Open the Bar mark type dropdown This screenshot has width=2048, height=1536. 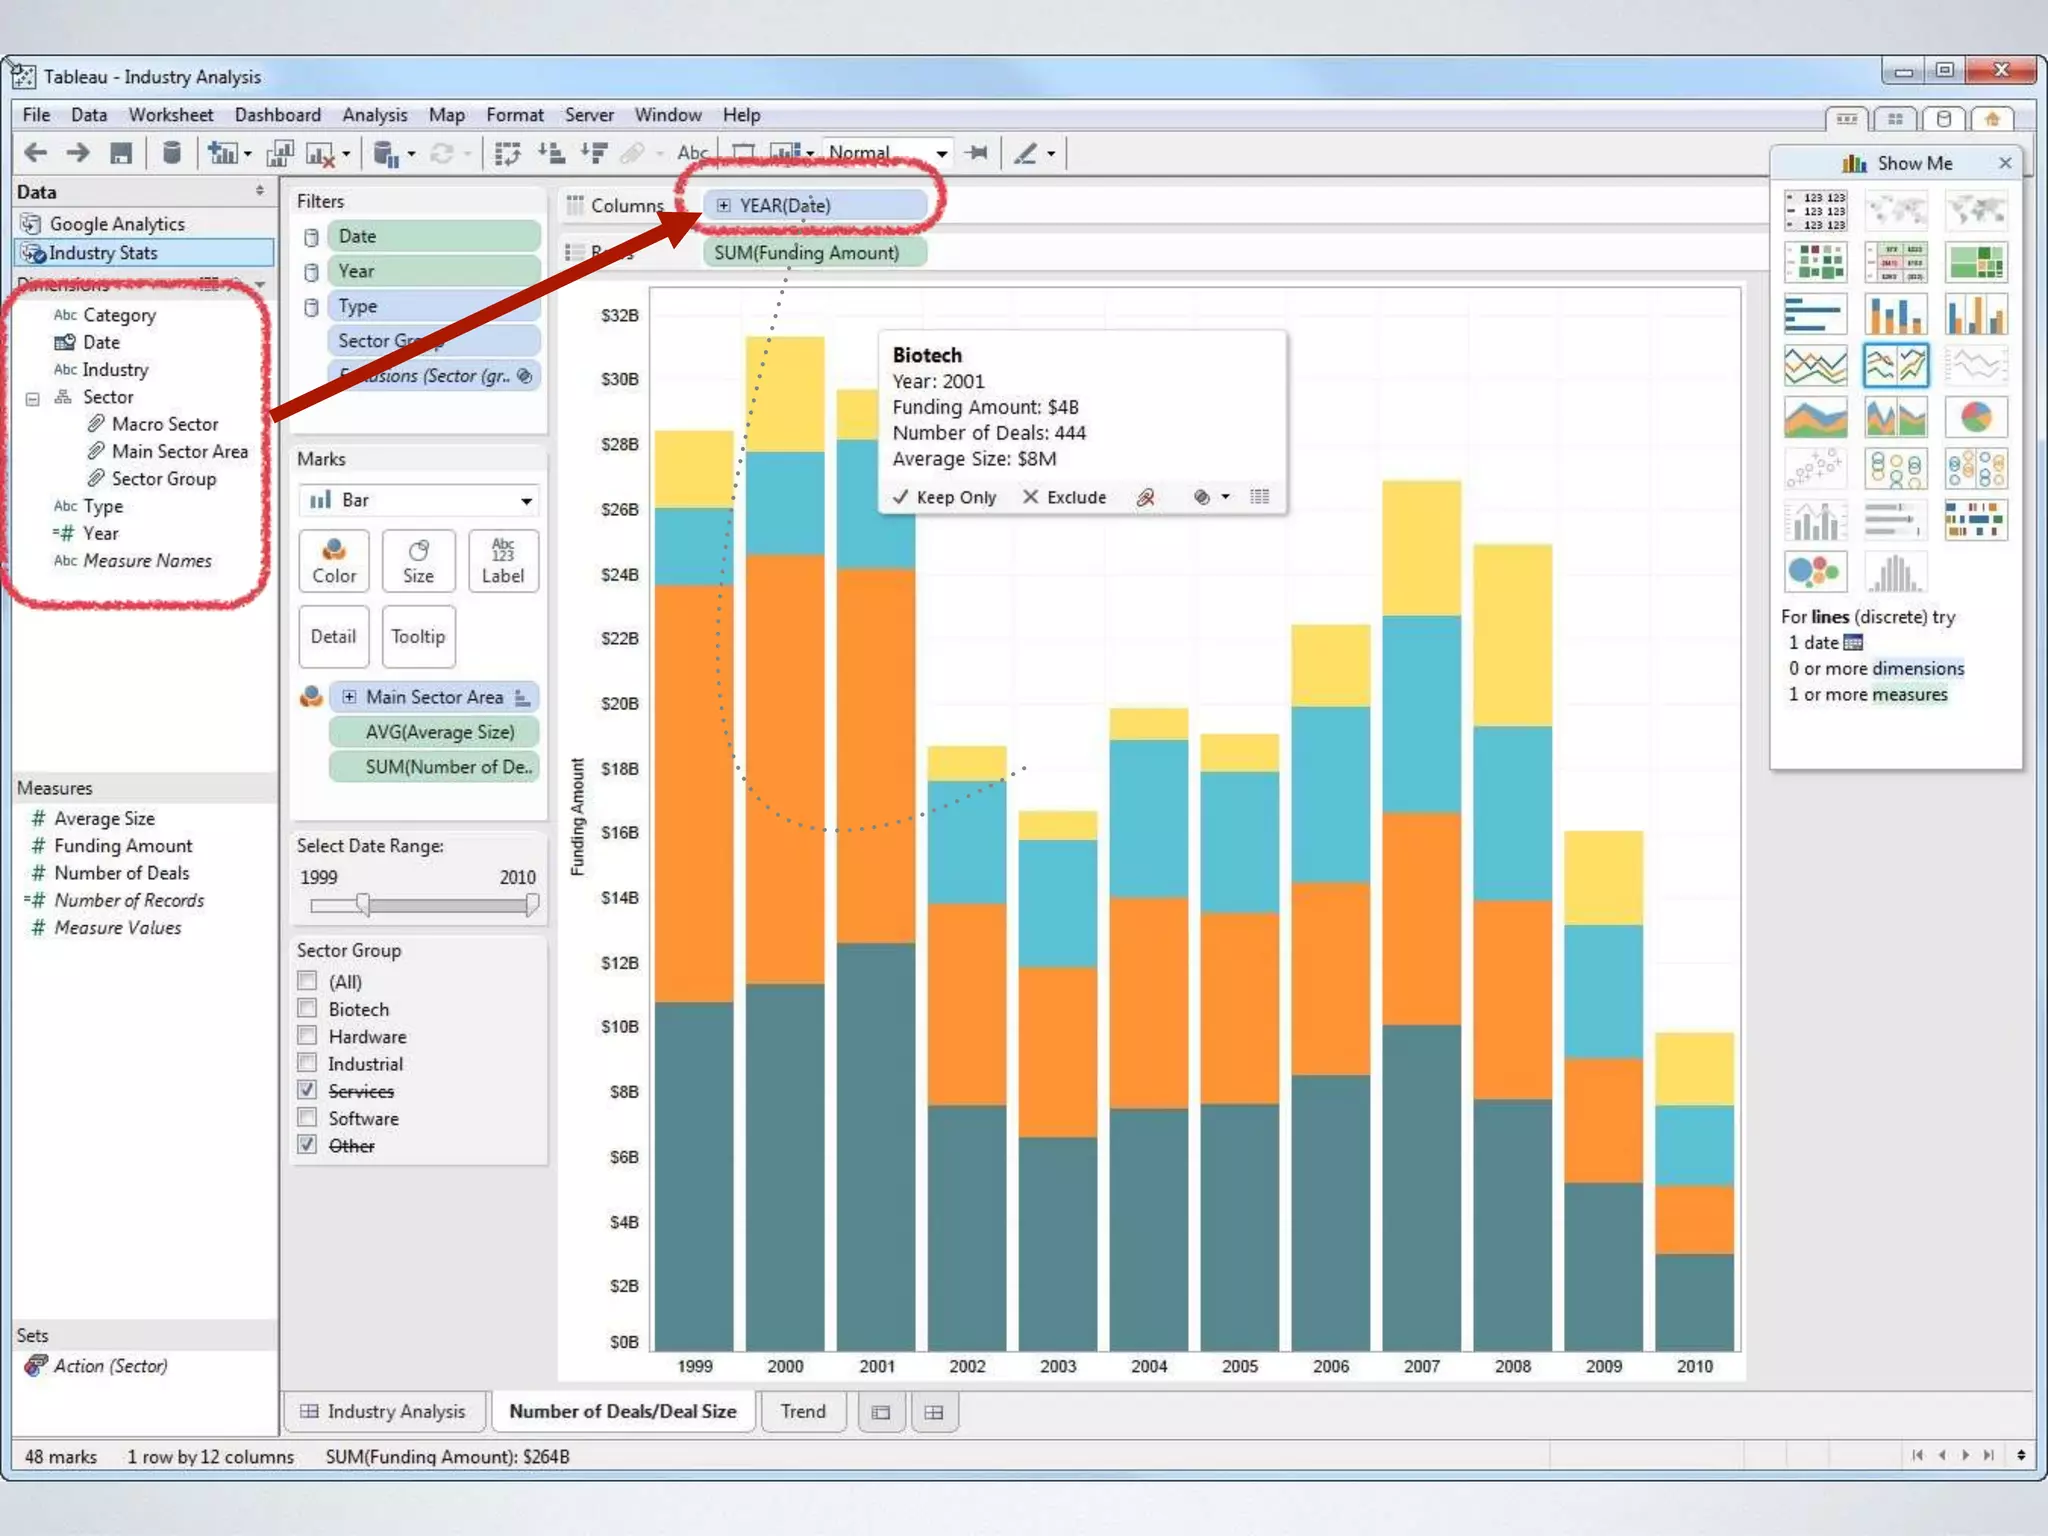pos(525,500)
